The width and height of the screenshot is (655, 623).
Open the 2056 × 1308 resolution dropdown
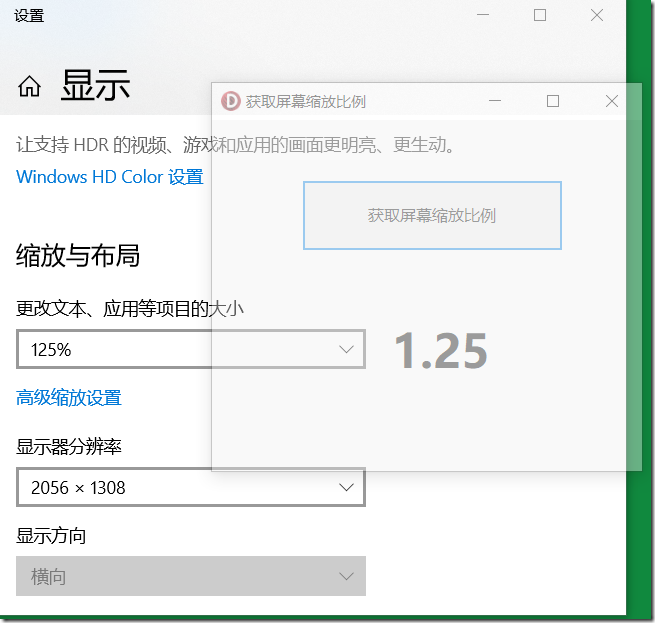pos(191,487)
